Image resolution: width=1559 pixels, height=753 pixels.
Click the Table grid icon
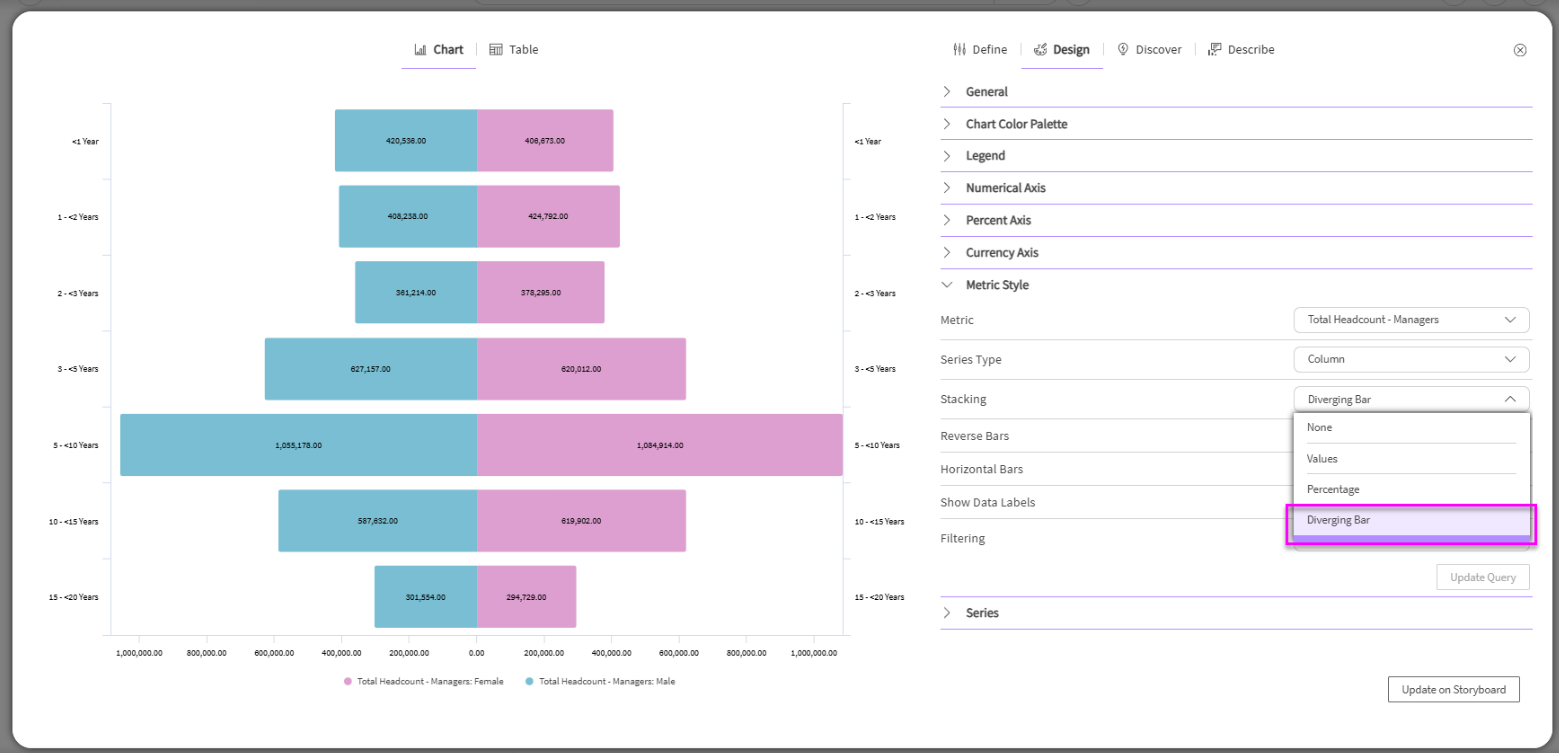coord(496,50)
